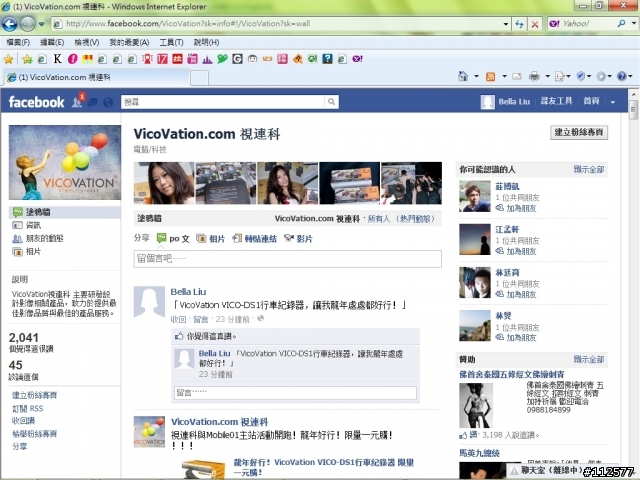Expand the Yahoo search provider dropdown
640x480 pixels.
(633, 24)
